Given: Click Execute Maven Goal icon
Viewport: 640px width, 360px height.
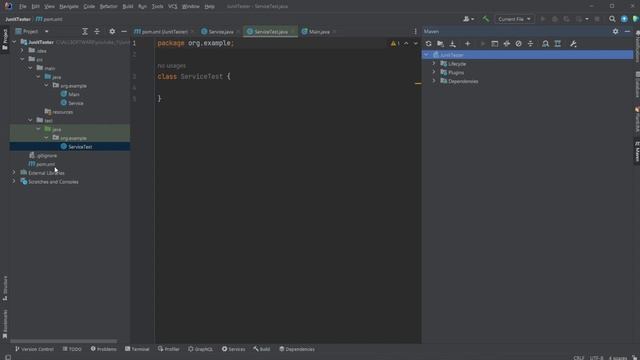Looking at the screenshot, I should click(494, 44).
